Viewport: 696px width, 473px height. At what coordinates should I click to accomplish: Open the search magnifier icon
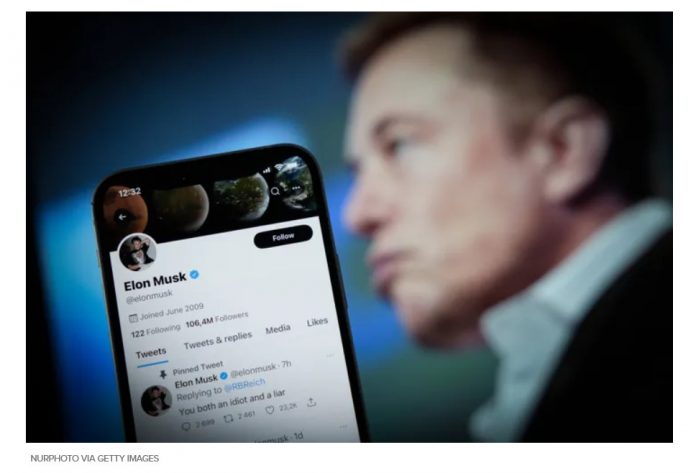coord(275,191)
